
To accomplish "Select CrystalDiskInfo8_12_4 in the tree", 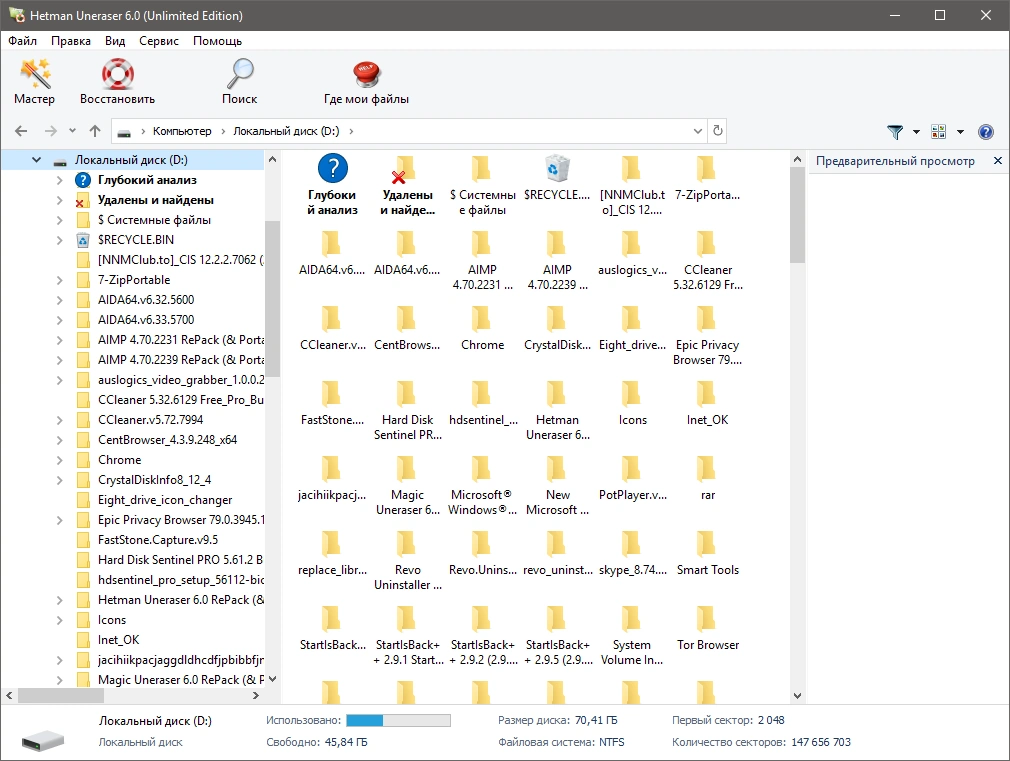I will click(x=154, y=479).
